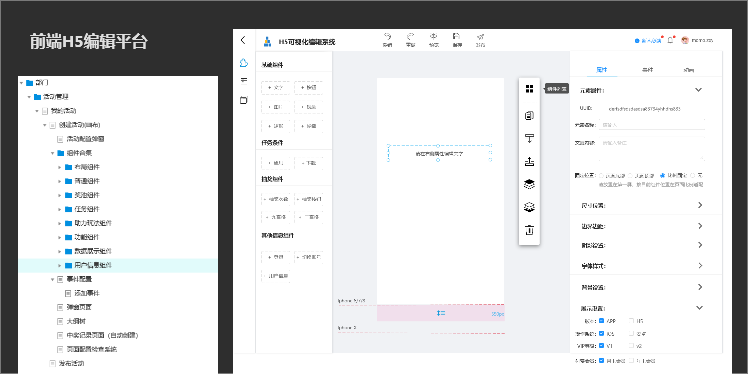Add a 按钮 button component

(308, 88)
